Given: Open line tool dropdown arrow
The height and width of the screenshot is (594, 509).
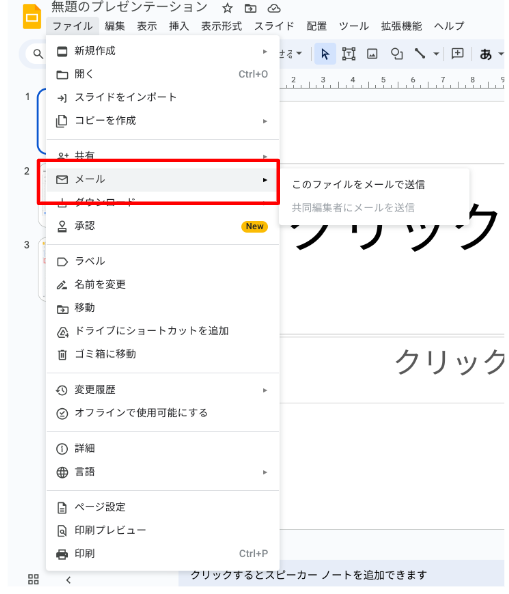Looking at the screenshot, I should coord(436,54).
